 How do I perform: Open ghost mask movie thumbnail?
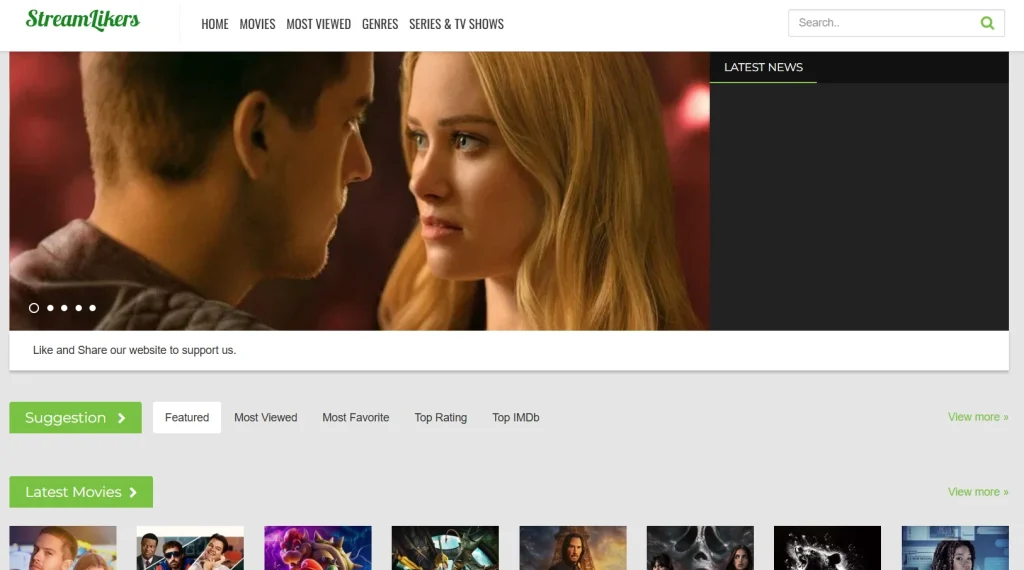tap(700, 548)
